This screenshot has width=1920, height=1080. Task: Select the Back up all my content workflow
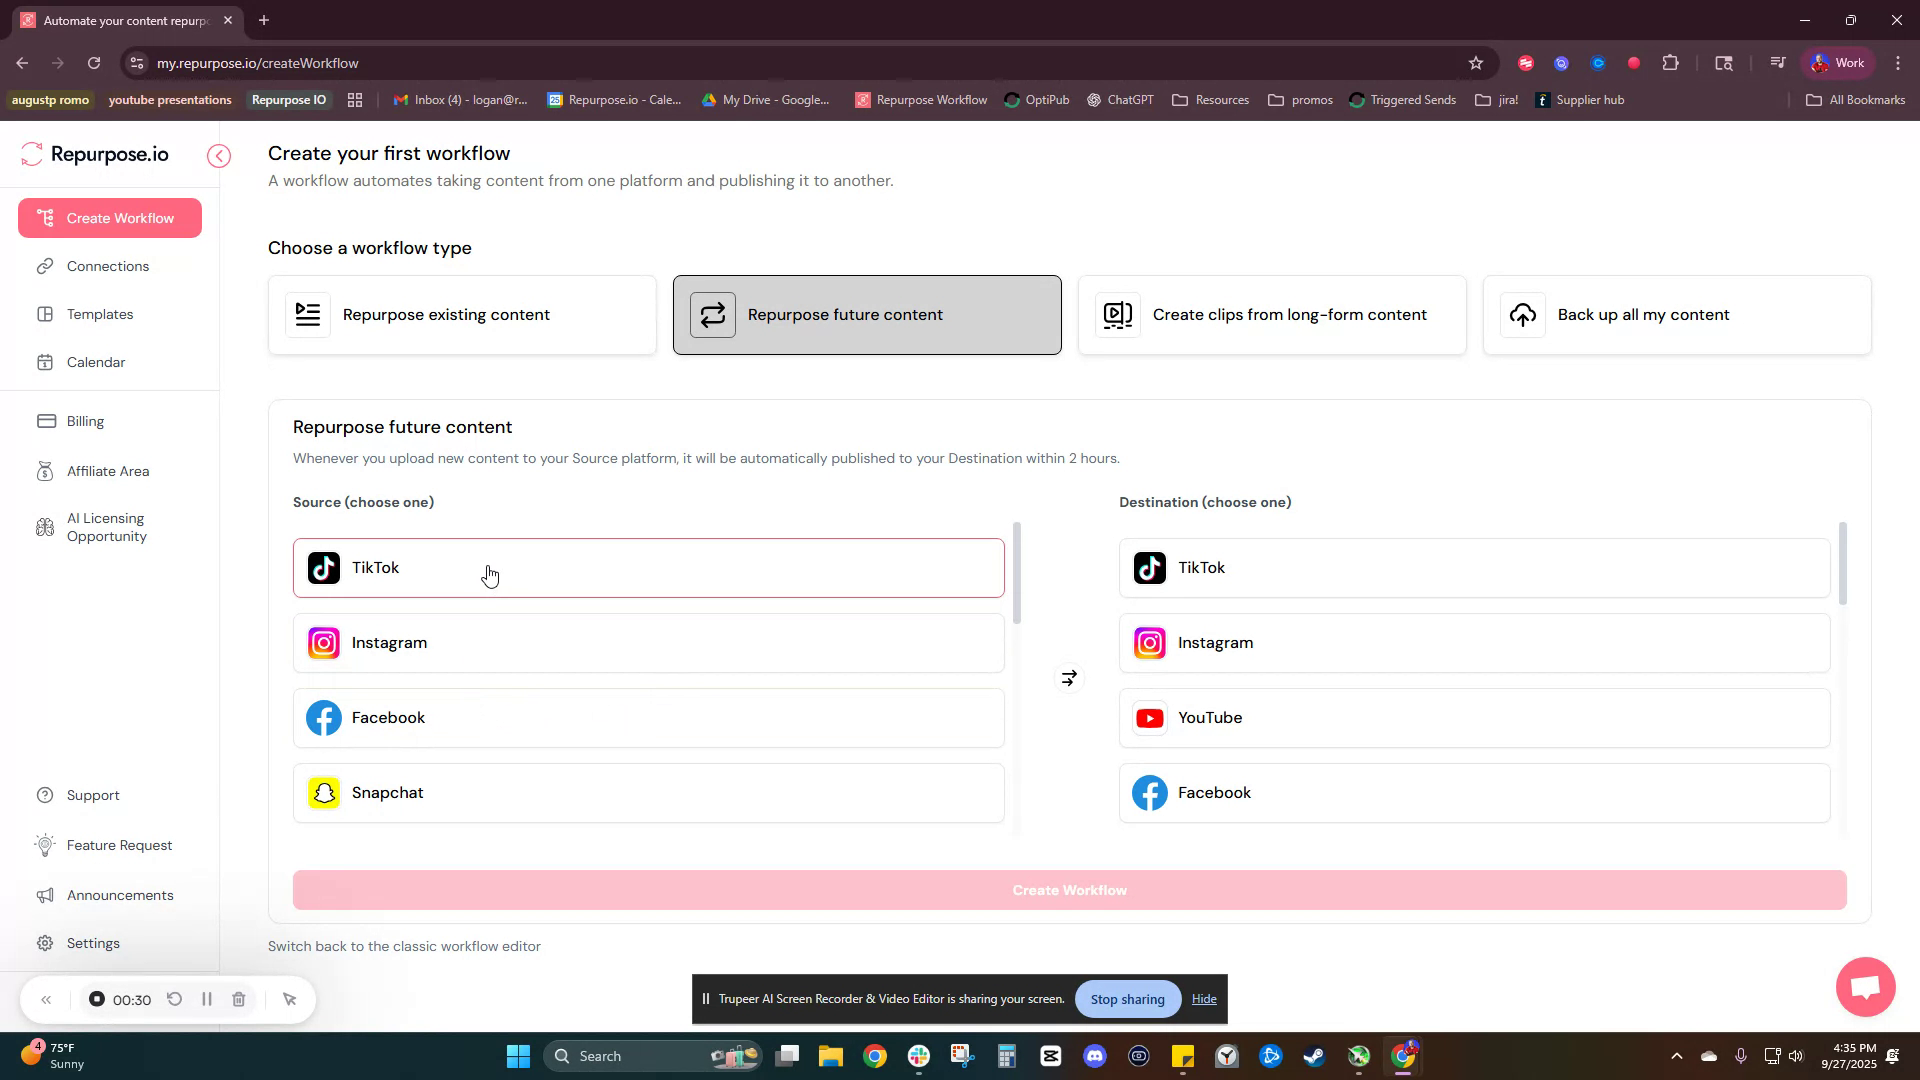point(1676,314)
